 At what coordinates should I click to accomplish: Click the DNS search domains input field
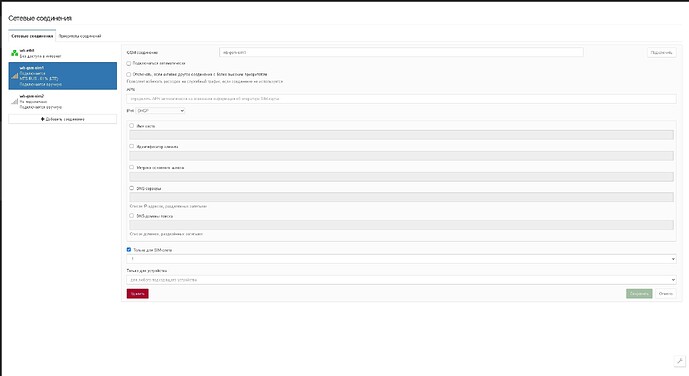(401, 225)
